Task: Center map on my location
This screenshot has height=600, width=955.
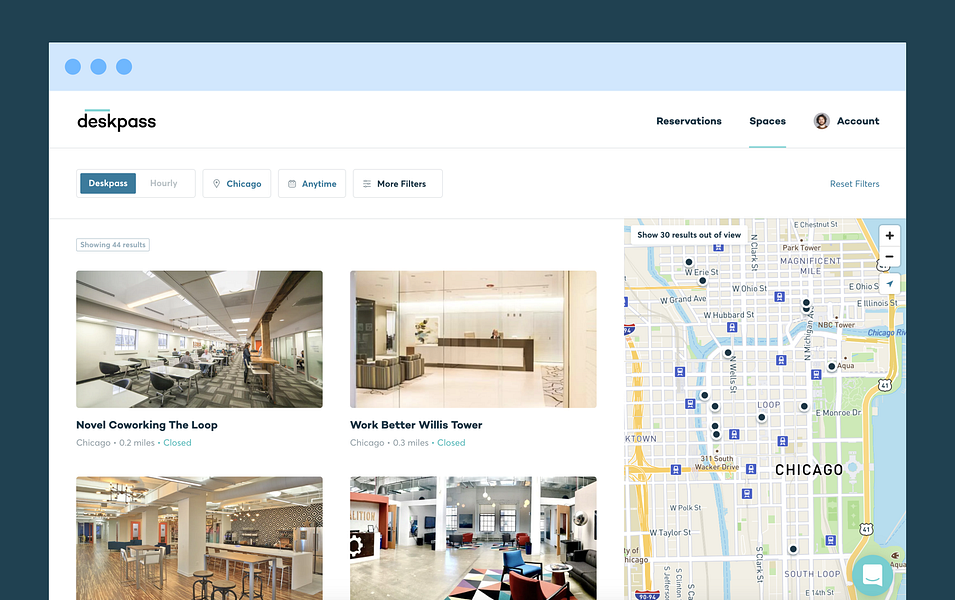Action: coord(889,284)
